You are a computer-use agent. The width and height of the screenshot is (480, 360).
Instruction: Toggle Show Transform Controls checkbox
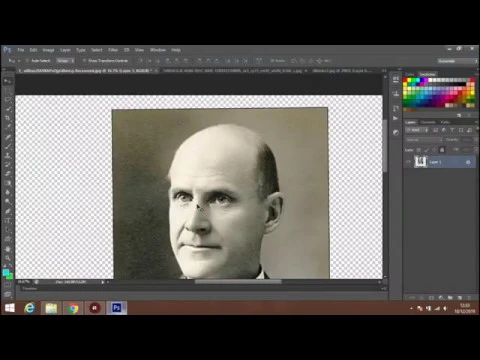pyautogui.click(x=84, y=61)
